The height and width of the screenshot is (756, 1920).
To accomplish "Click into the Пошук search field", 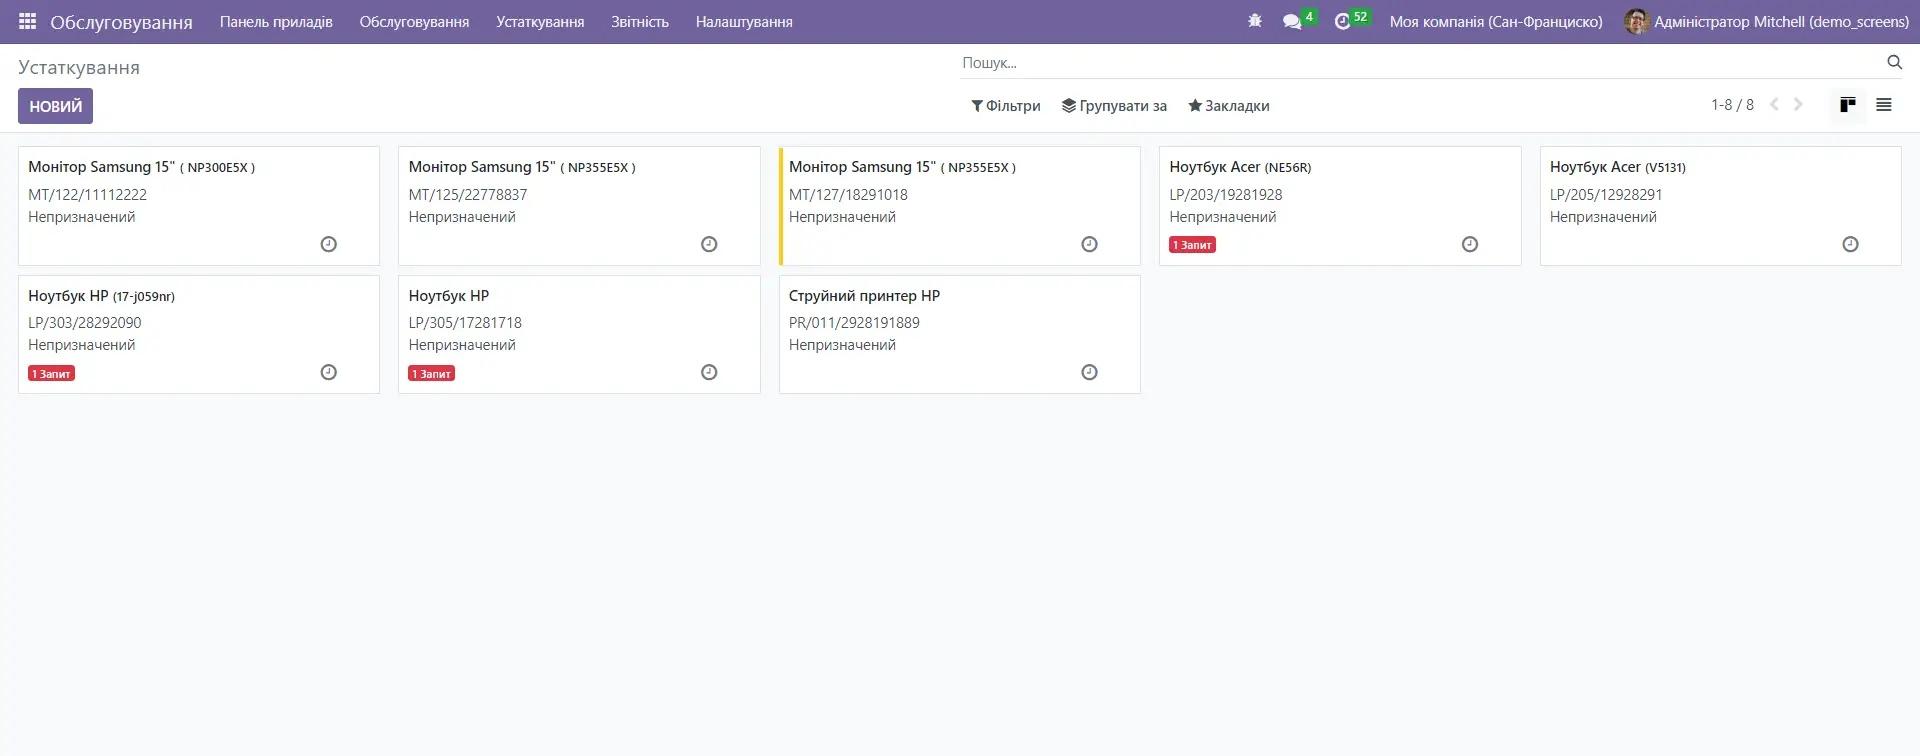I will (1420, 63).
